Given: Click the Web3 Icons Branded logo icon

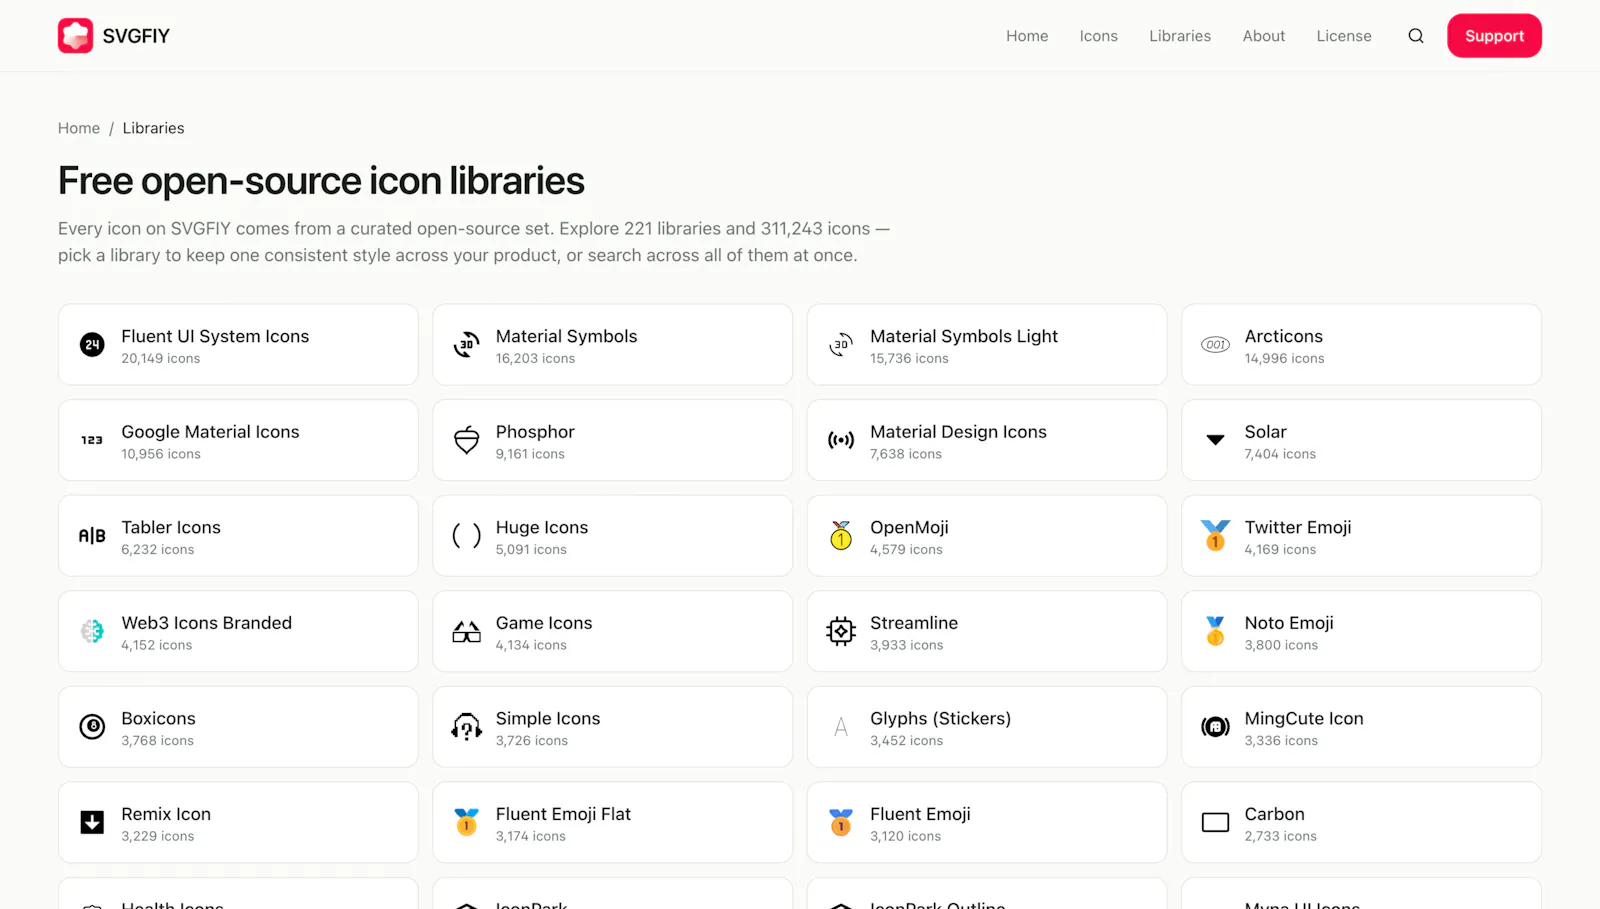Looking at the screenshot, I should point(92,631).
